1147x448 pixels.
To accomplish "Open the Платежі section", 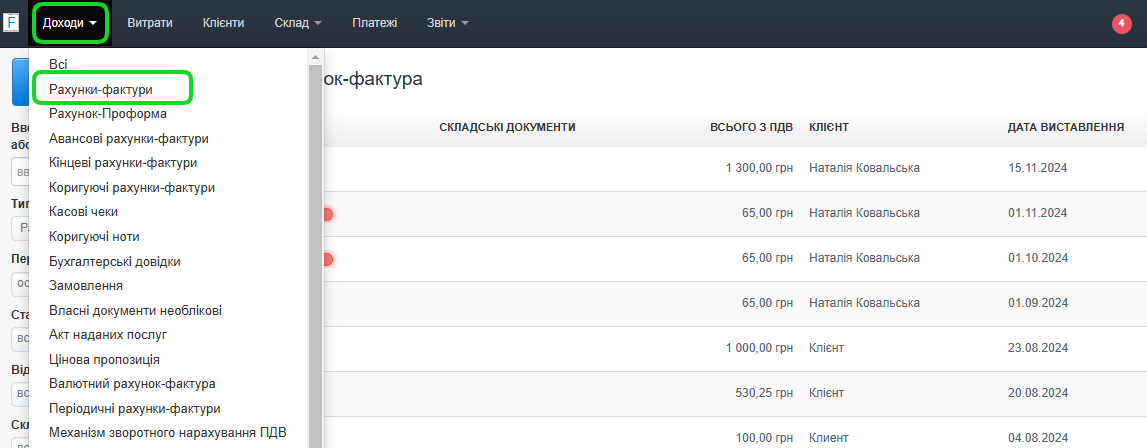I will tap(374, 23).
